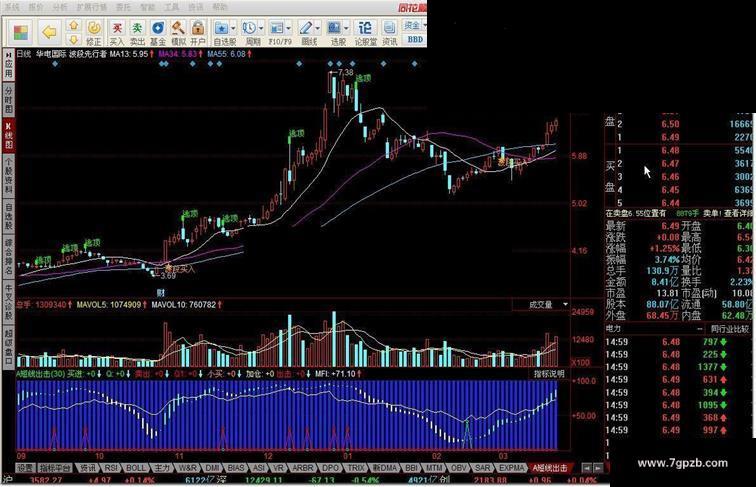Select the ASI indicator tab

(259, 468)
